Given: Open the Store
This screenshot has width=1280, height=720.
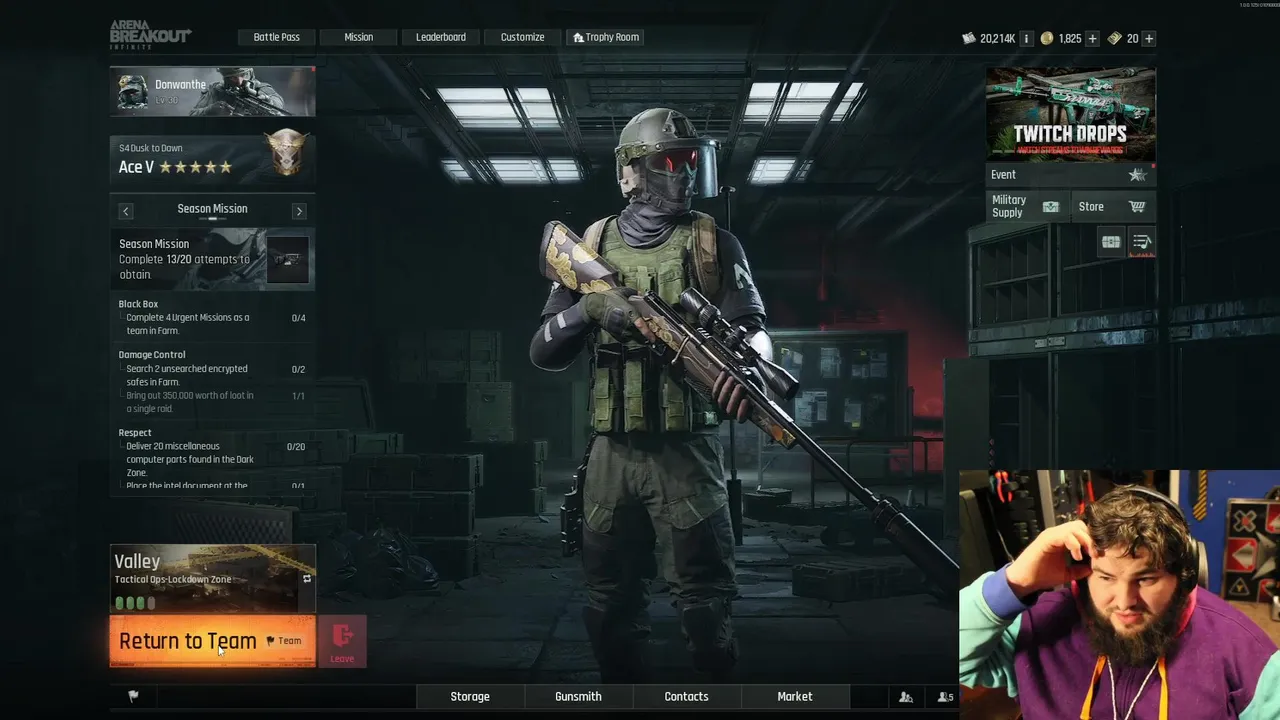Looking at the screenshot, I should [1112, 207].
